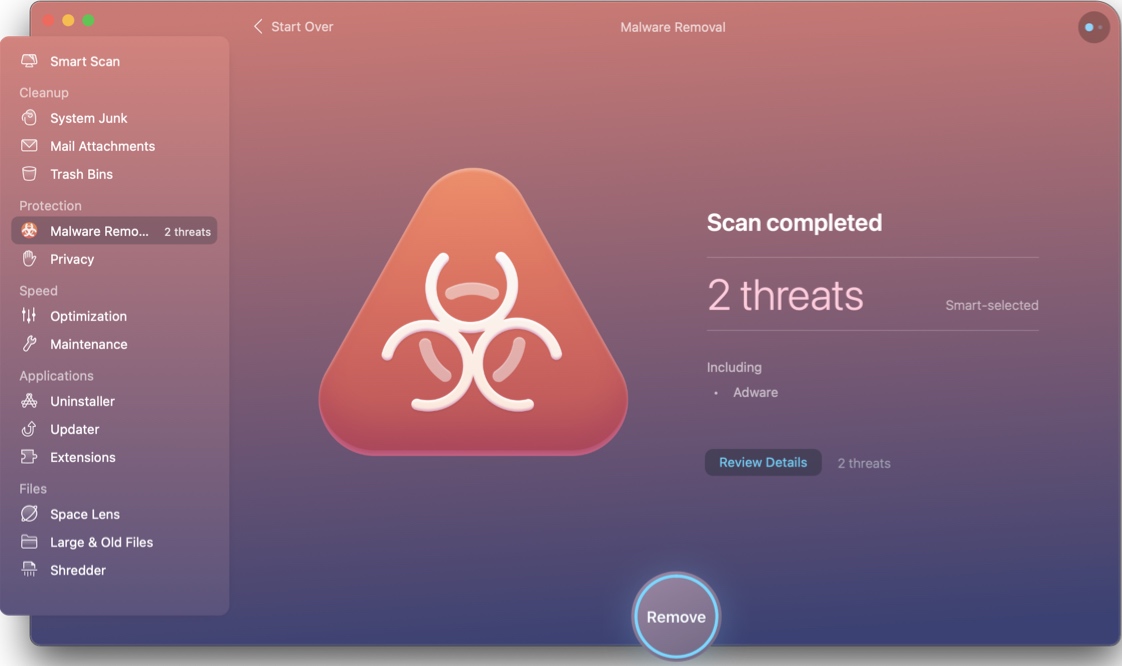This screenshot has width=1122, height=666.
Task: Open the Large & Old Files folder icon
Action: coord(29,542)
